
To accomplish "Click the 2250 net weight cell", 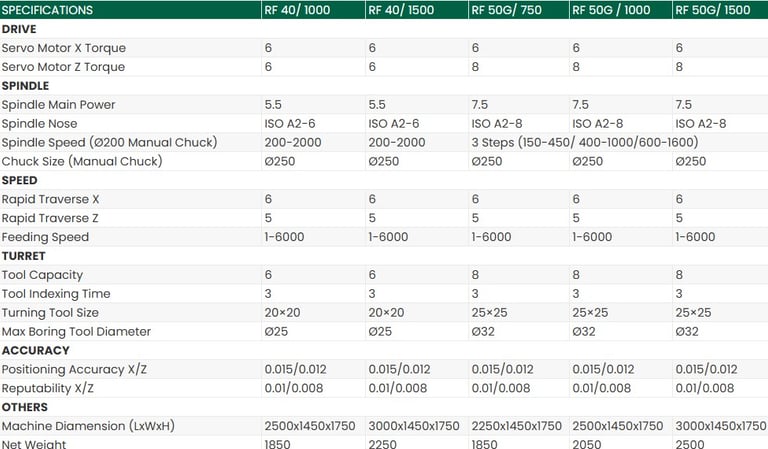I will click(383, 444).
